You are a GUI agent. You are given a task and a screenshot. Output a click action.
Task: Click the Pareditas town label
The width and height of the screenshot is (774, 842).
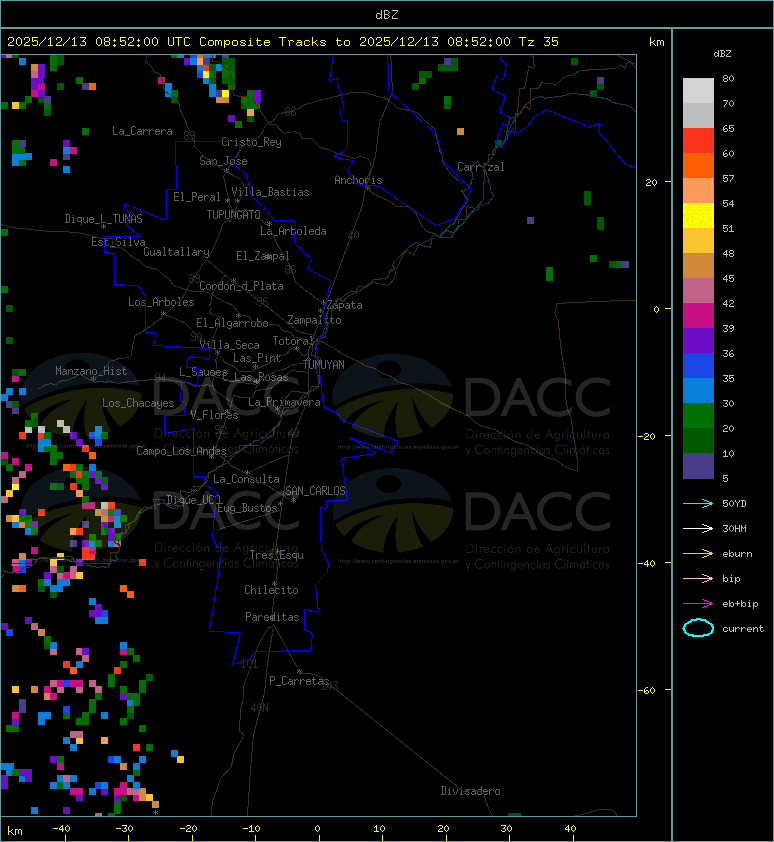click(x=272, y=617)
